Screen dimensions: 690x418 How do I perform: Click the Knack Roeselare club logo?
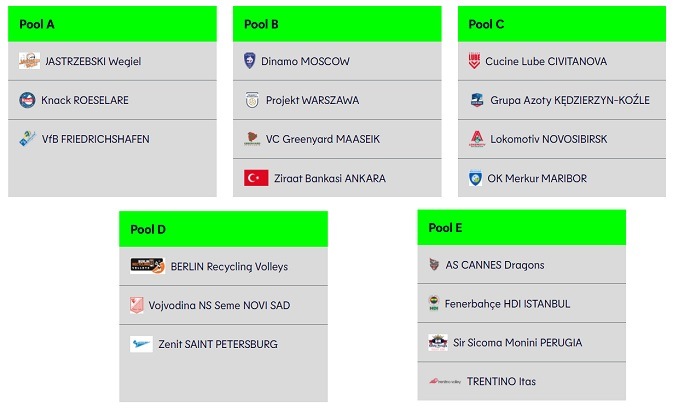pos(28,100)
